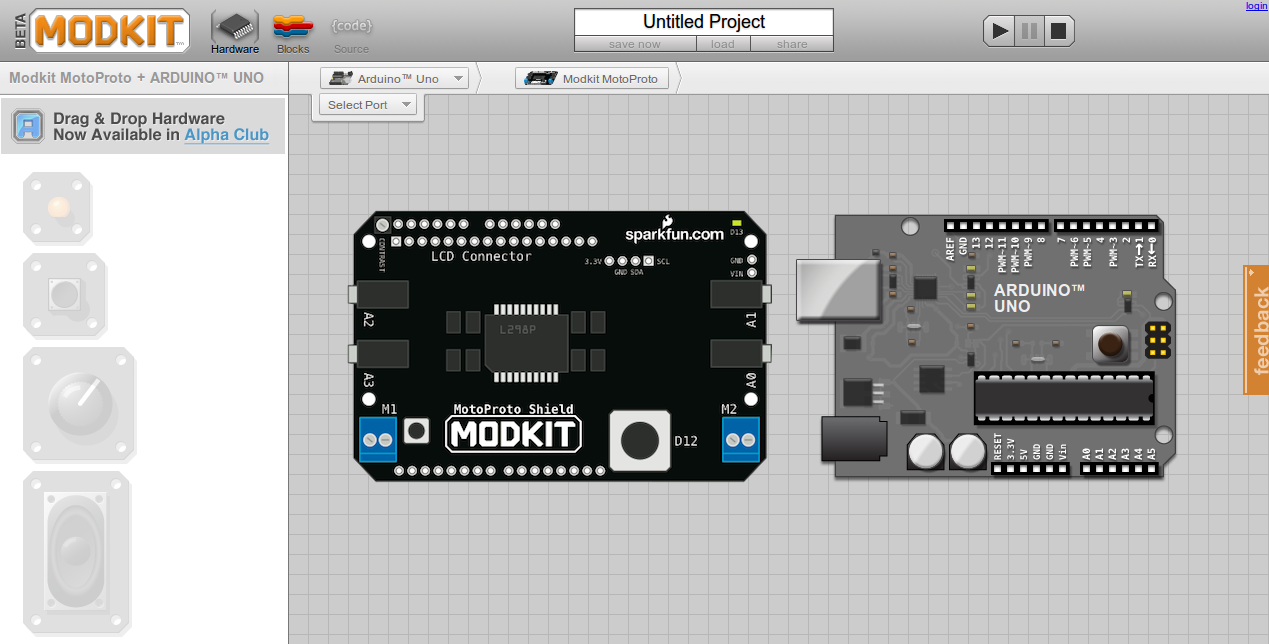Click the A3 connector on the shield
The width and height of the screenshot is (1269, 644).
pyautogui.click(x=378, y=353)
